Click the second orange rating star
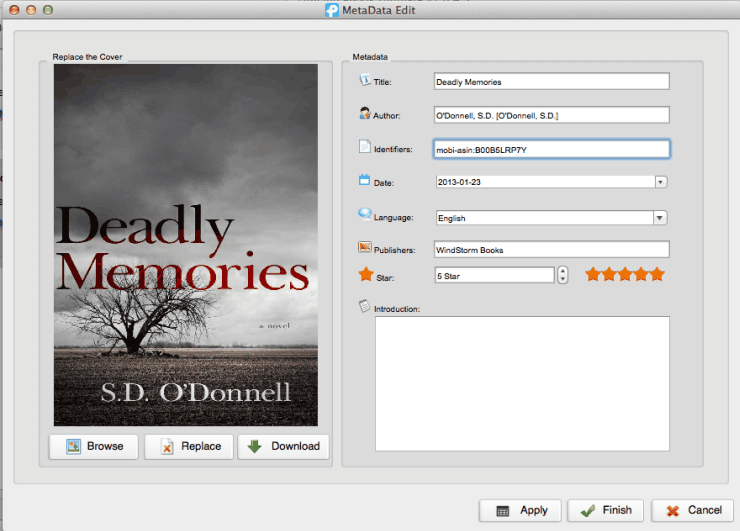This screenshot has height=531, width=740. coord(609,274)
